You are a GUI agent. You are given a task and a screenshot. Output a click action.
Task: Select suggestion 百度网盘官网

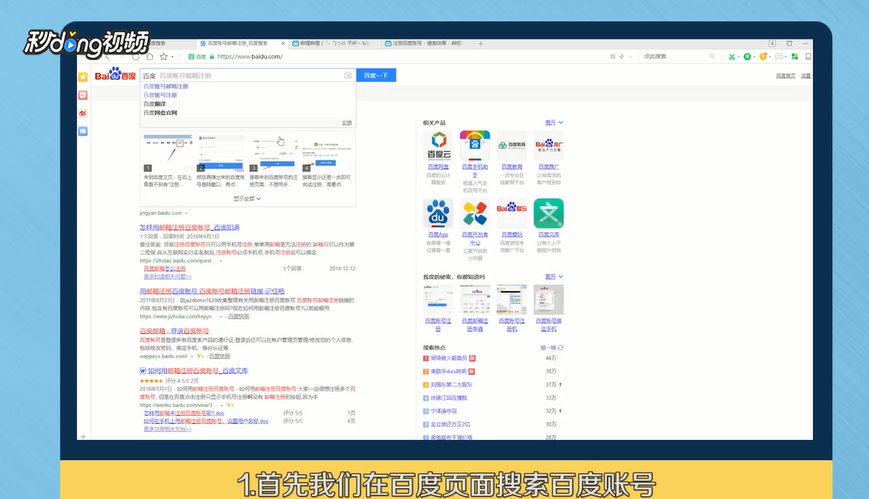coord(160,113)
